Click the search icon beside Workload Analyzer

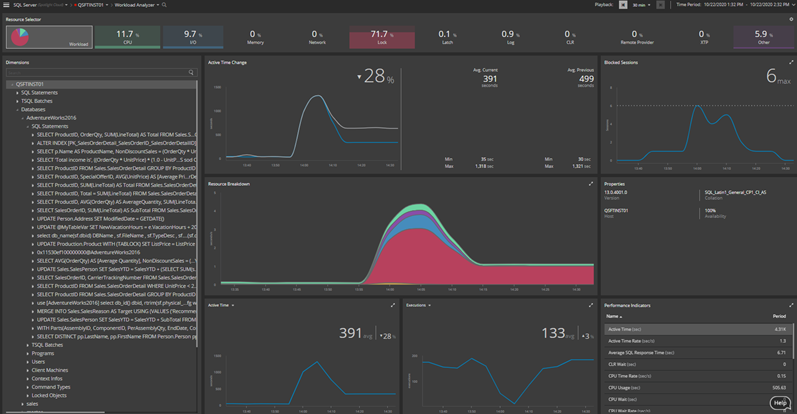click(x=164, y=5)
